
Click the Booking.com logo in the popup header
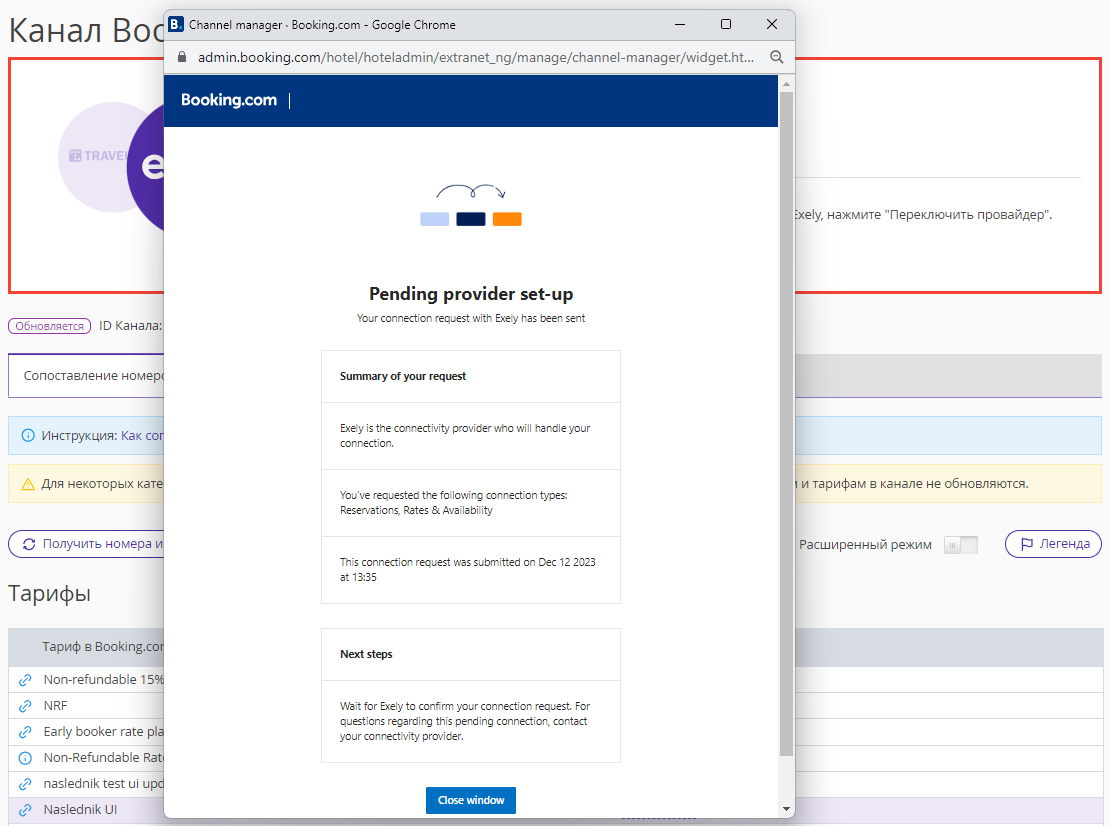click(229, 100)
